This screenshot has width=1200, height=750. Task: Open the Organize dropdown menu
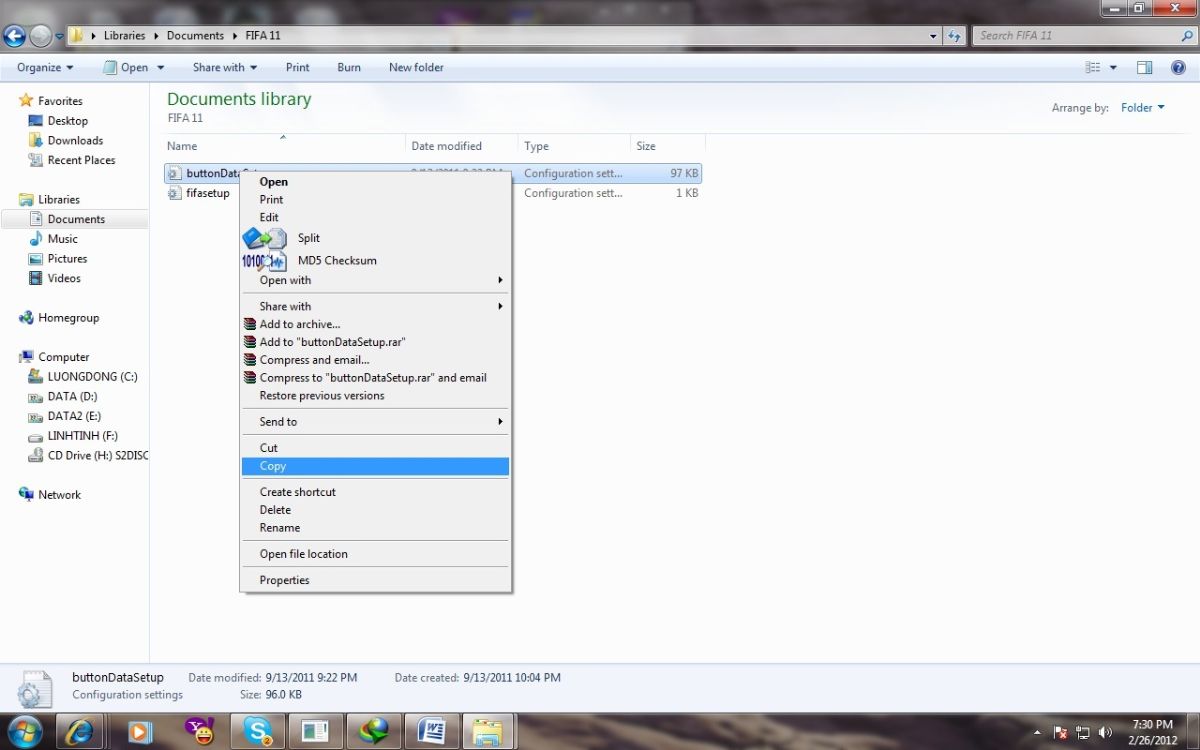click(x=45, y=68)
